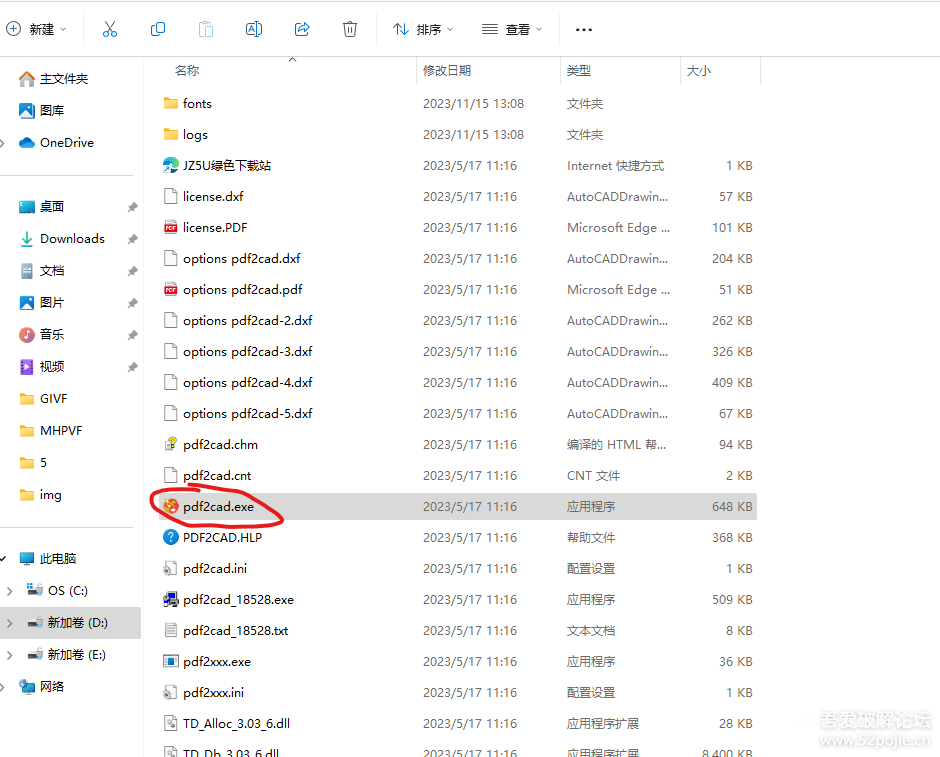Click the Cut scissors icon in toolbar

[110, 29]
